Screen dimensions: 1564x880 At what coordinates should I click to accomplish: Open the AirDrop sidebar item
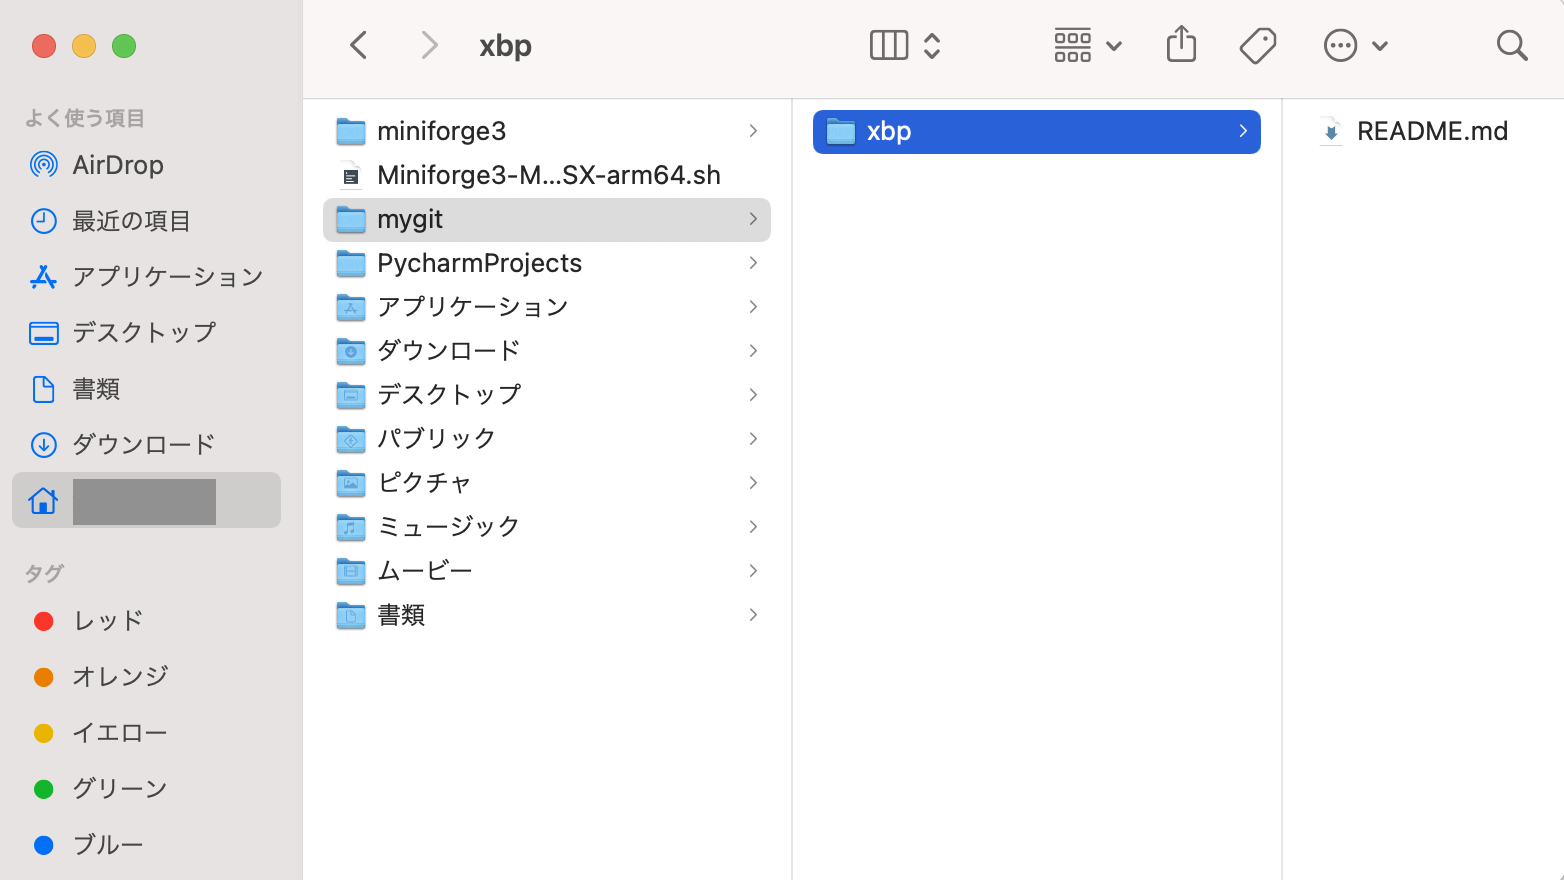(x=118, y=165)
